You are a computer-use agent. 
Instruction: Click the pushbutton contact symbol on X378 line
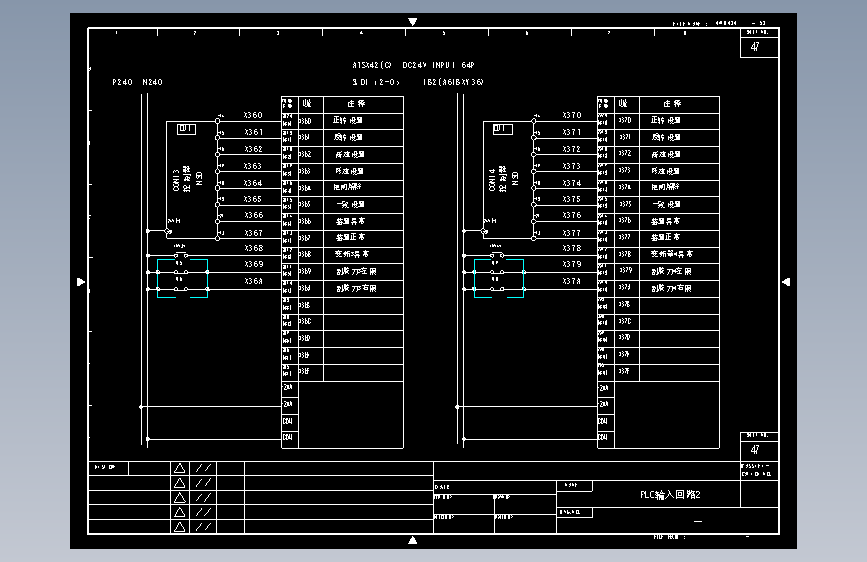[497, 254]
